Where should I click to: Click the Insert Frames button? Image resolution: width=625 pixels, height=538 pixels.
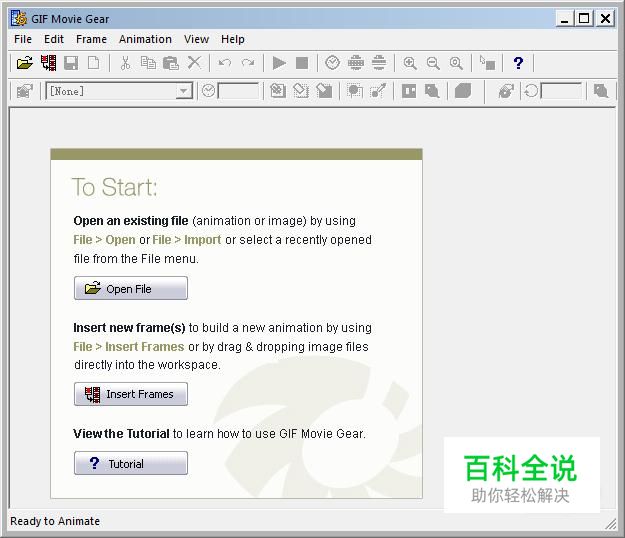tap(131, 394)
